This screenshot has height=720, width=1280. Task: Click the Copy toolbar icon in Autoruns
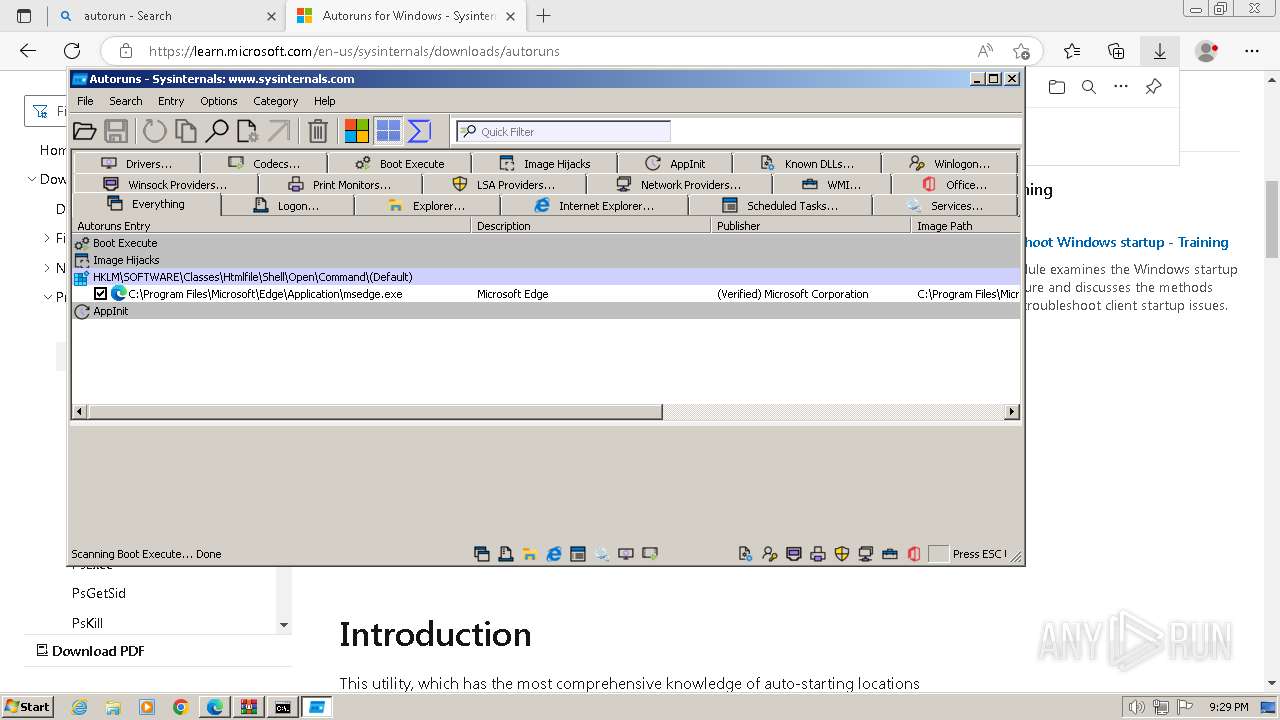click(x=185, y=131)
